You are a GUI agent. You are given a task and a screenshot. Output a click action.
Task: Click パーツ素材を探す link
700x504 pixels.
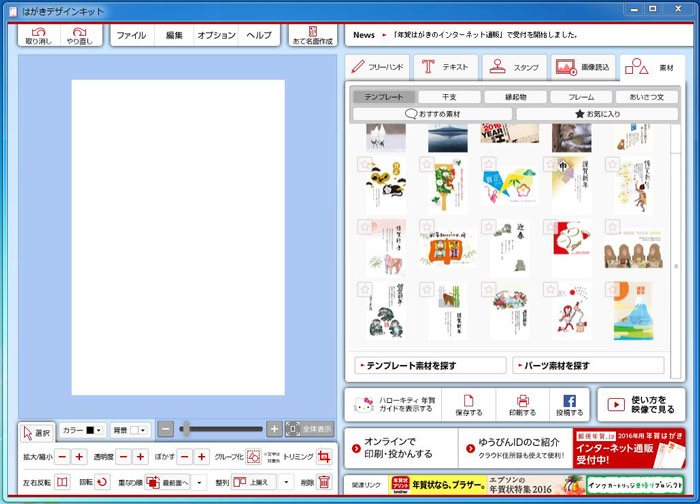point(588,366)
